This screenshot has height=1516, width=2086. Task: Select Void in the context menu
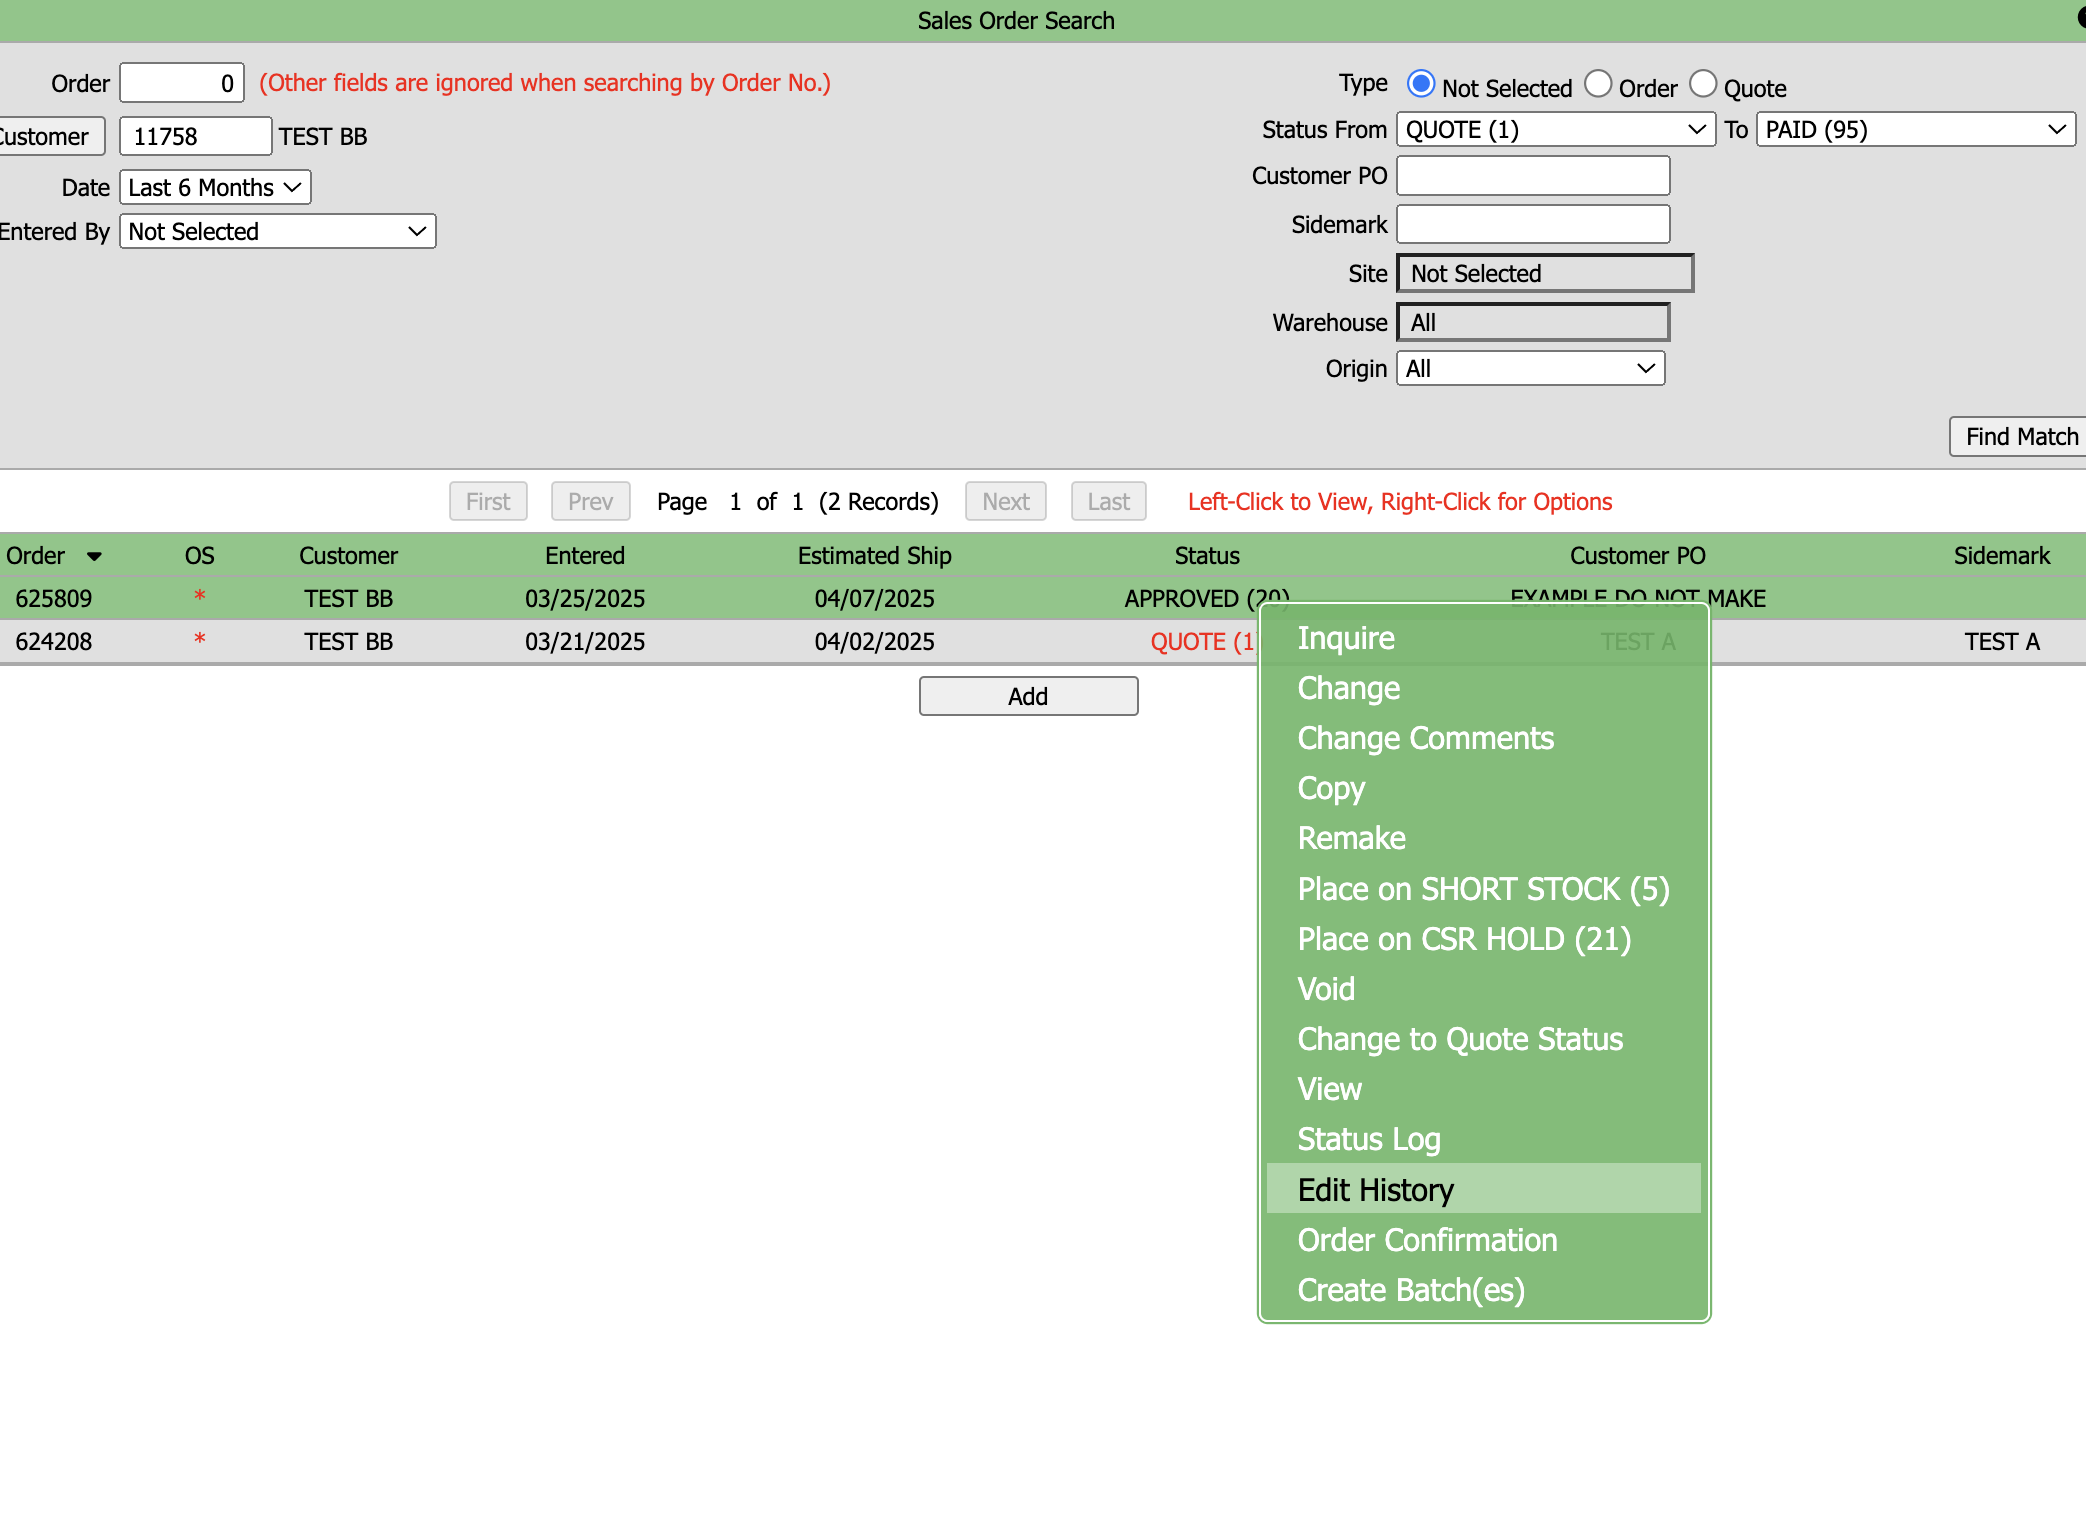1326,989
